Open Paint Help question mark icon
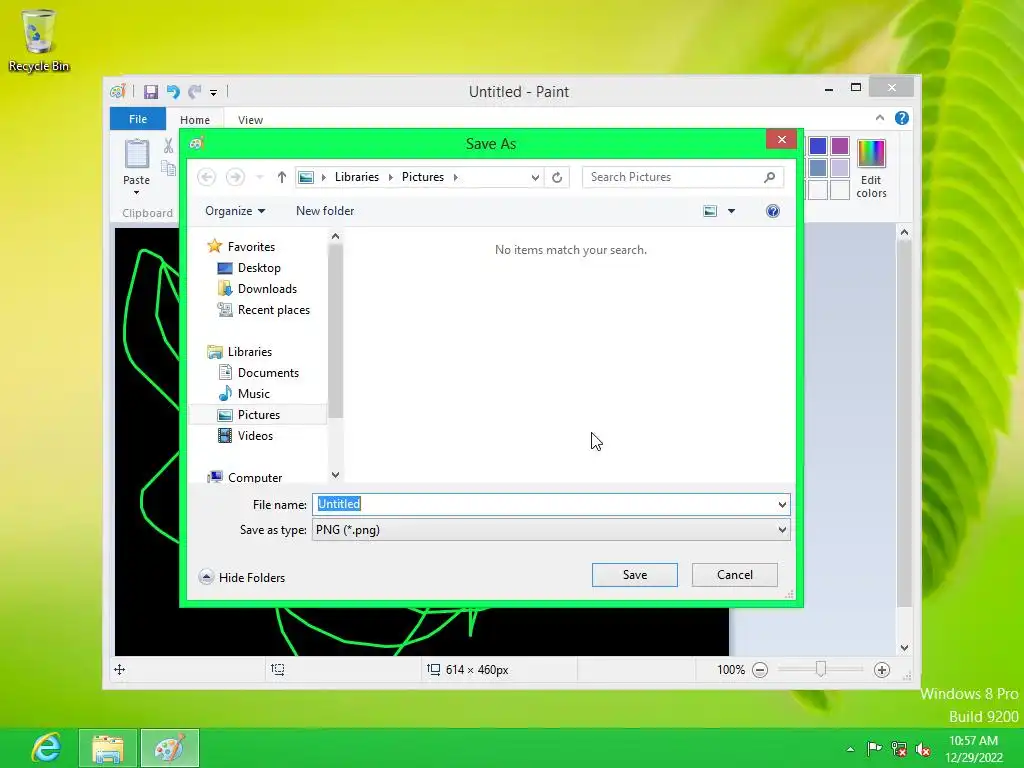The image size is (1024, 768). (x=902, y=118)
